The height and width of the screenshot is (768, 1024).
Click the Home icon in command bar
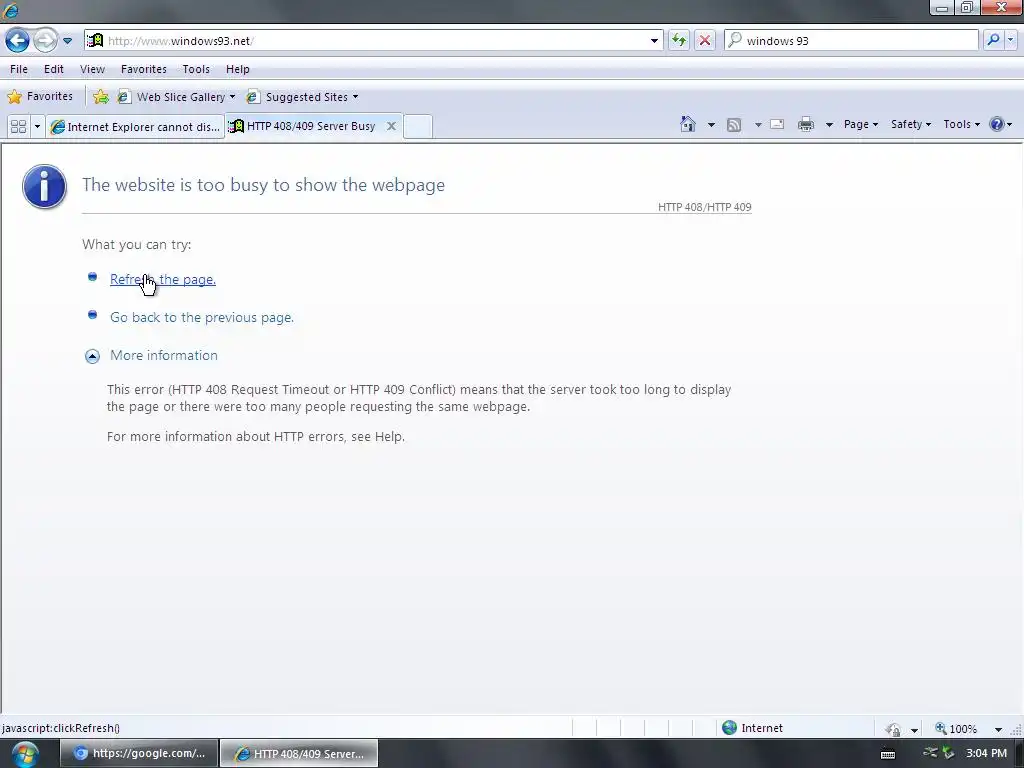click(688, 124)
